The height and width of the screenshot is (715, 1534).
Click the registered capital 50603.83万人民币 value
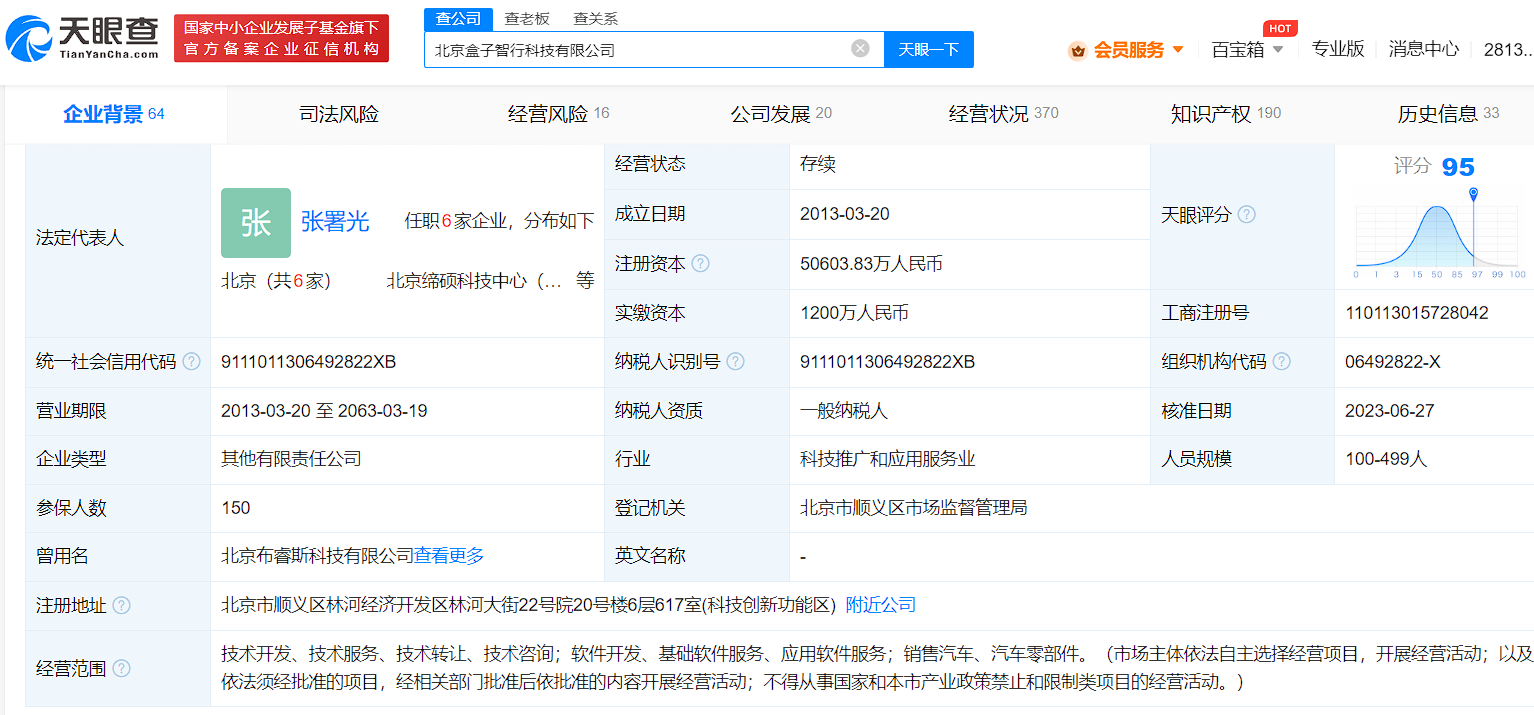coord(871,264)
